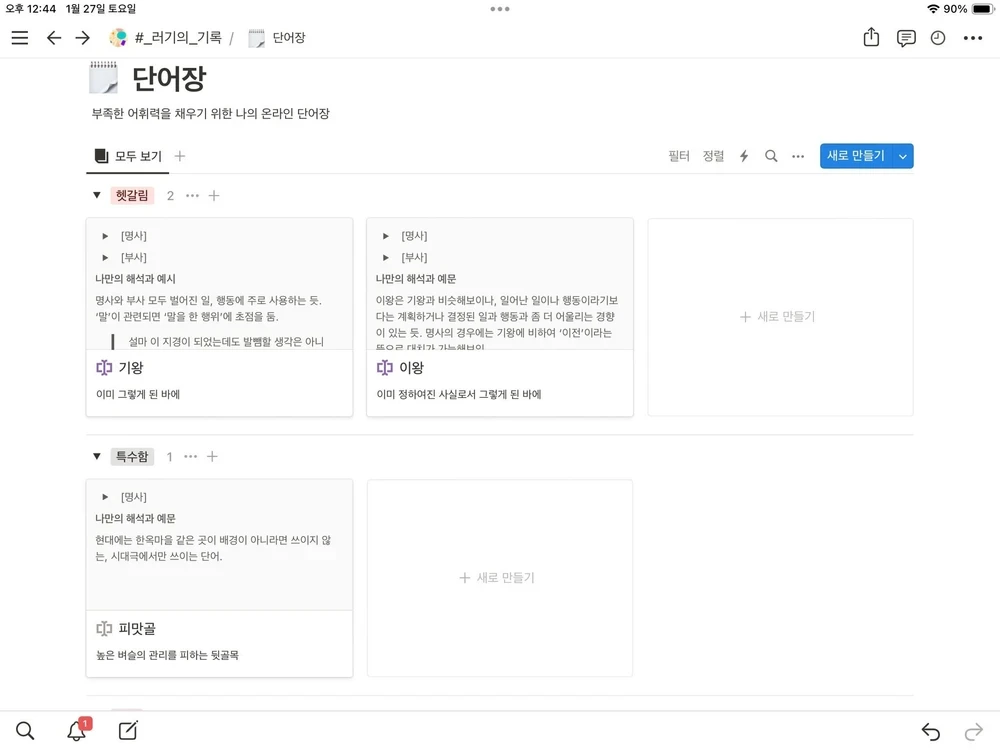Open 특수함 group options ellipsis
Image resolution: width=1000 pixels, height=750 pixels.
pos(190,457)
